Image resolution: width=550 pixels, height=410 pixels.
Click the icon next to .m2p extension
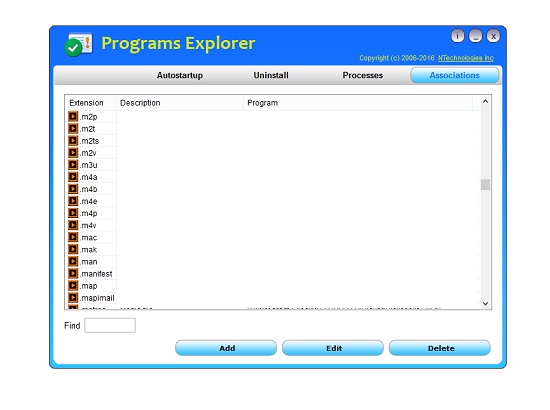73,116
